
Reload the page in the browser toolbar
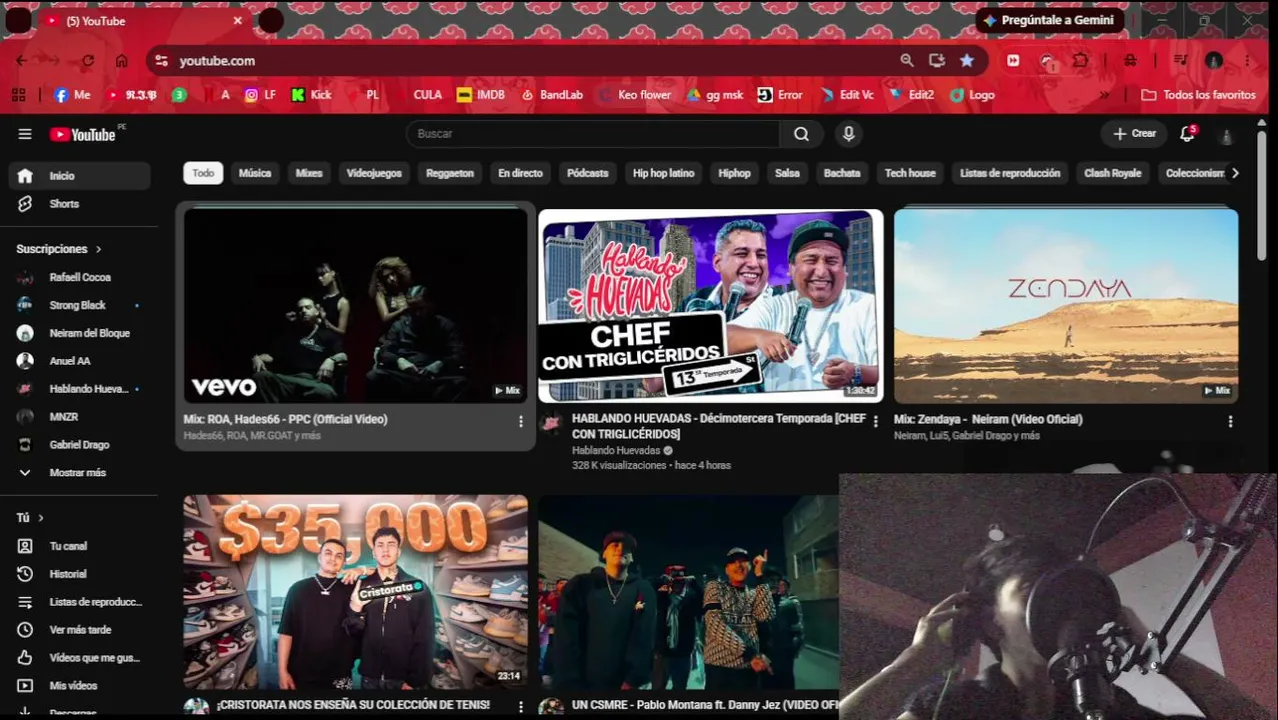tap(88, 61)
